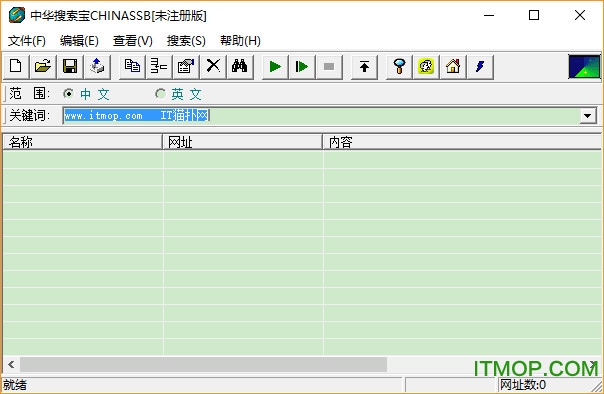The image size is (604, 394).
Task: Open the 查看(V) menu
Action: coord(133,40)
